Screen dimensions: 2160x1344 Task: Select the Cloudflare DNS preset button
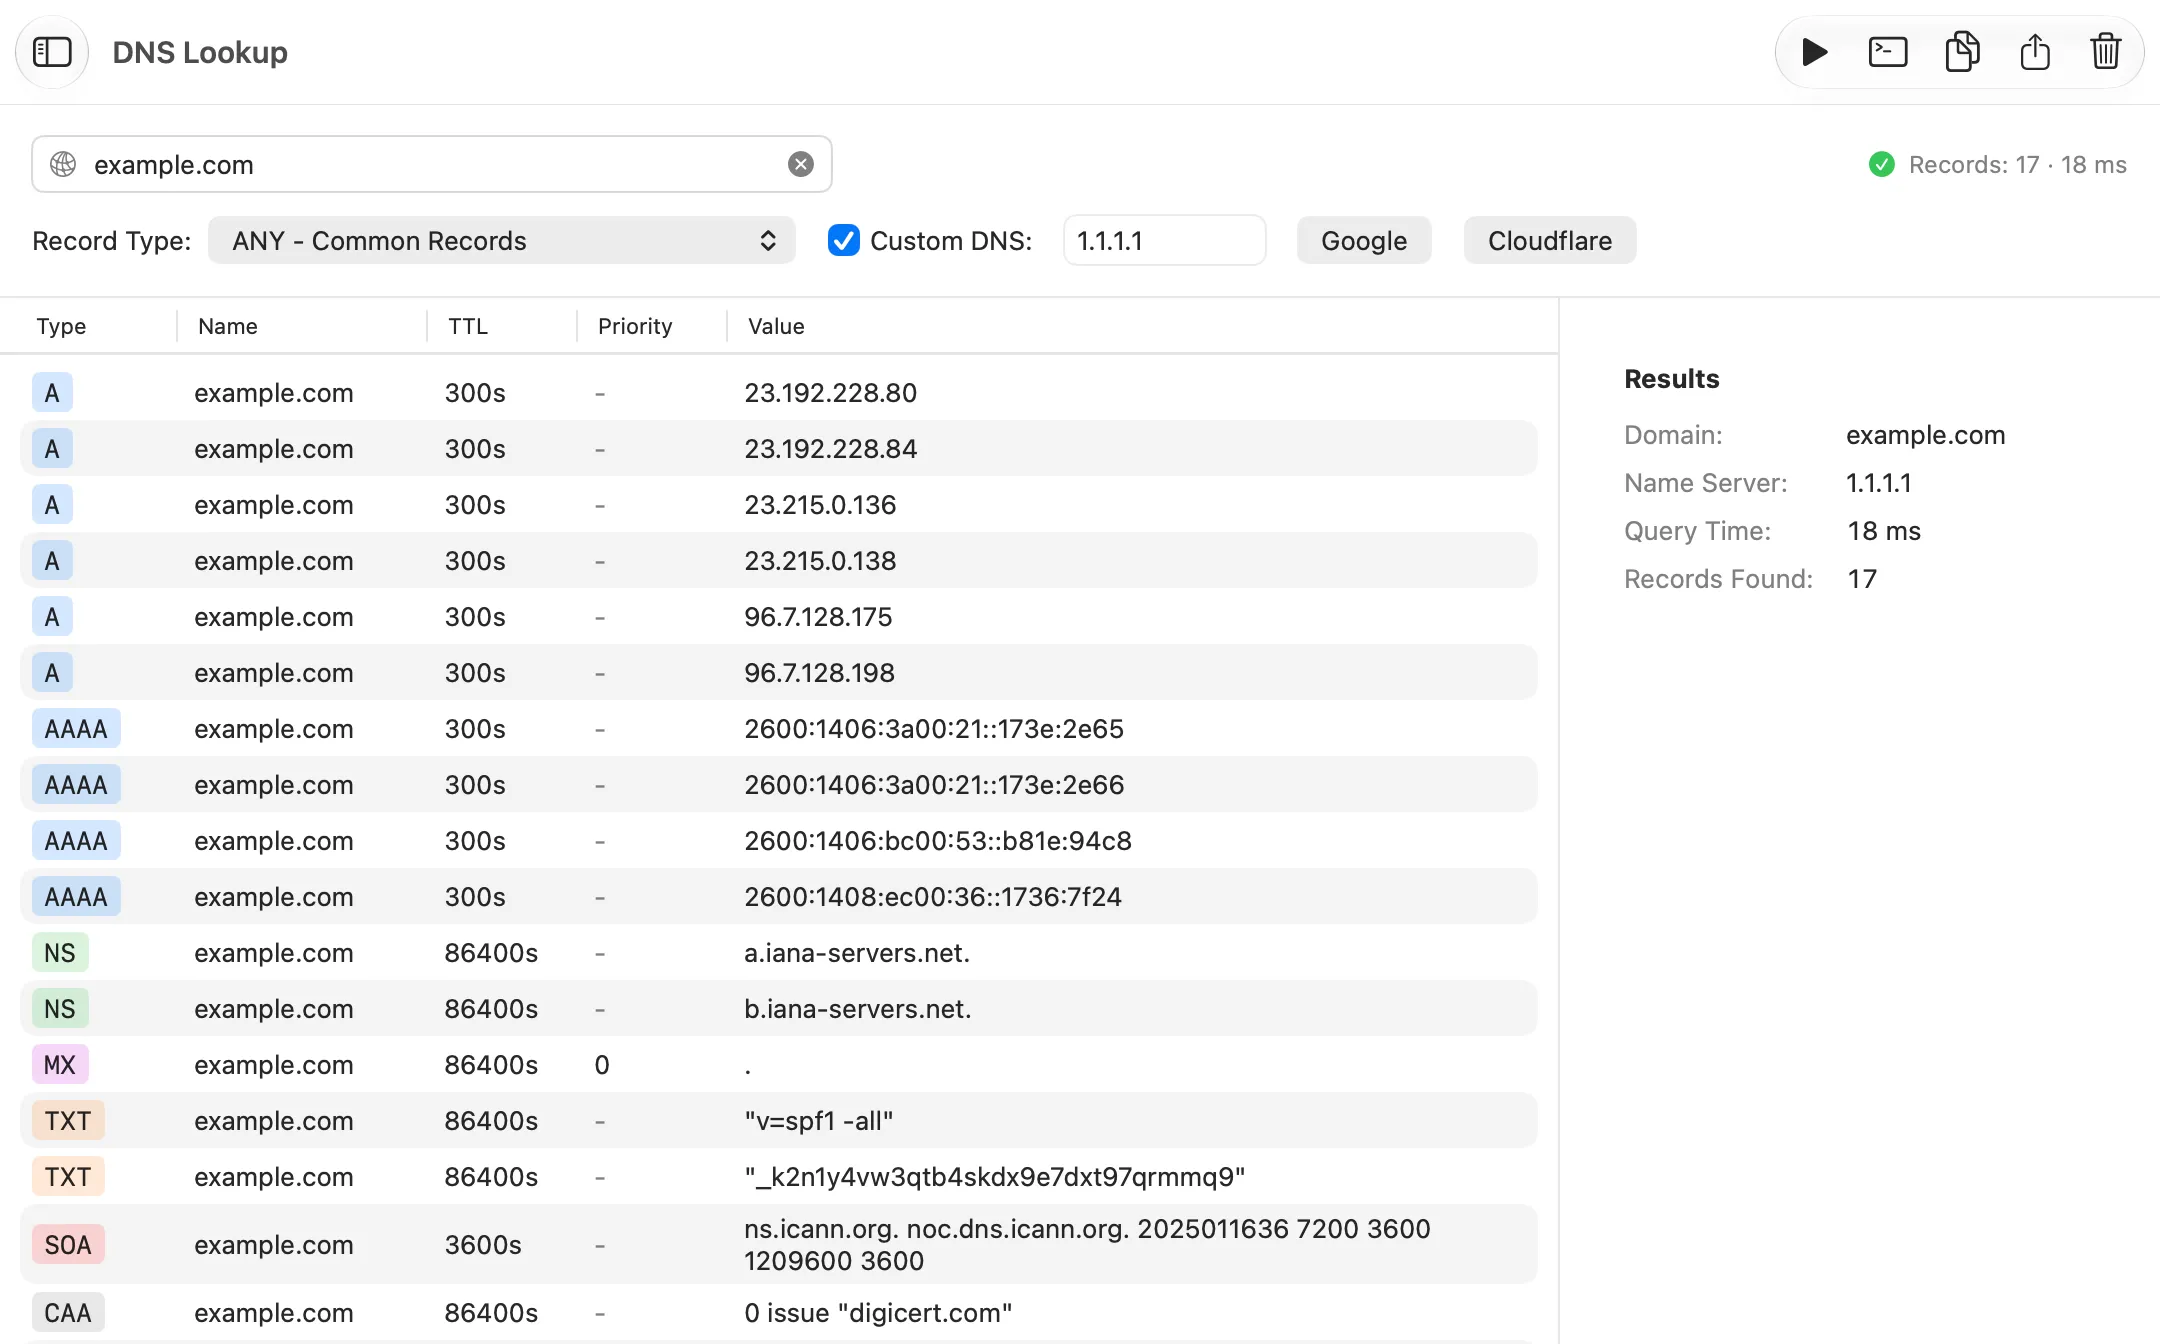point(1550,241)
